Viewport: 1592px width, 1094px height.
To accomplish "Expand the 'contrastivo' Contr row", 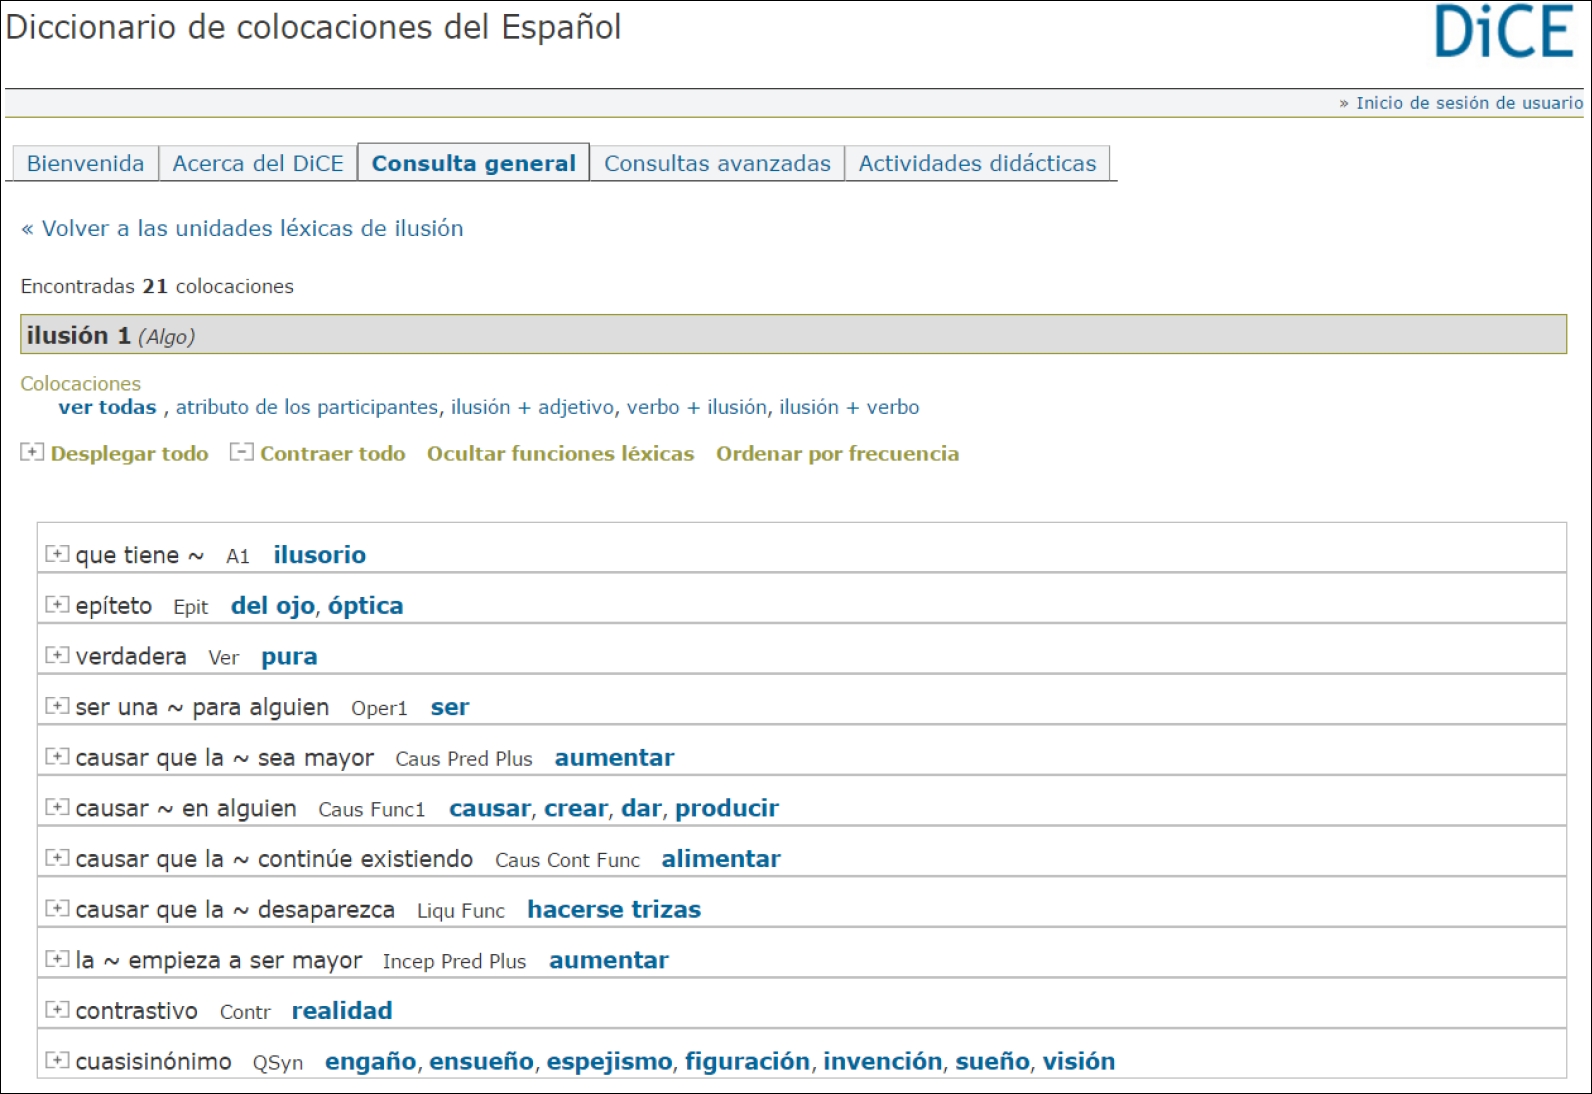I will click(x=57, y=1010).
